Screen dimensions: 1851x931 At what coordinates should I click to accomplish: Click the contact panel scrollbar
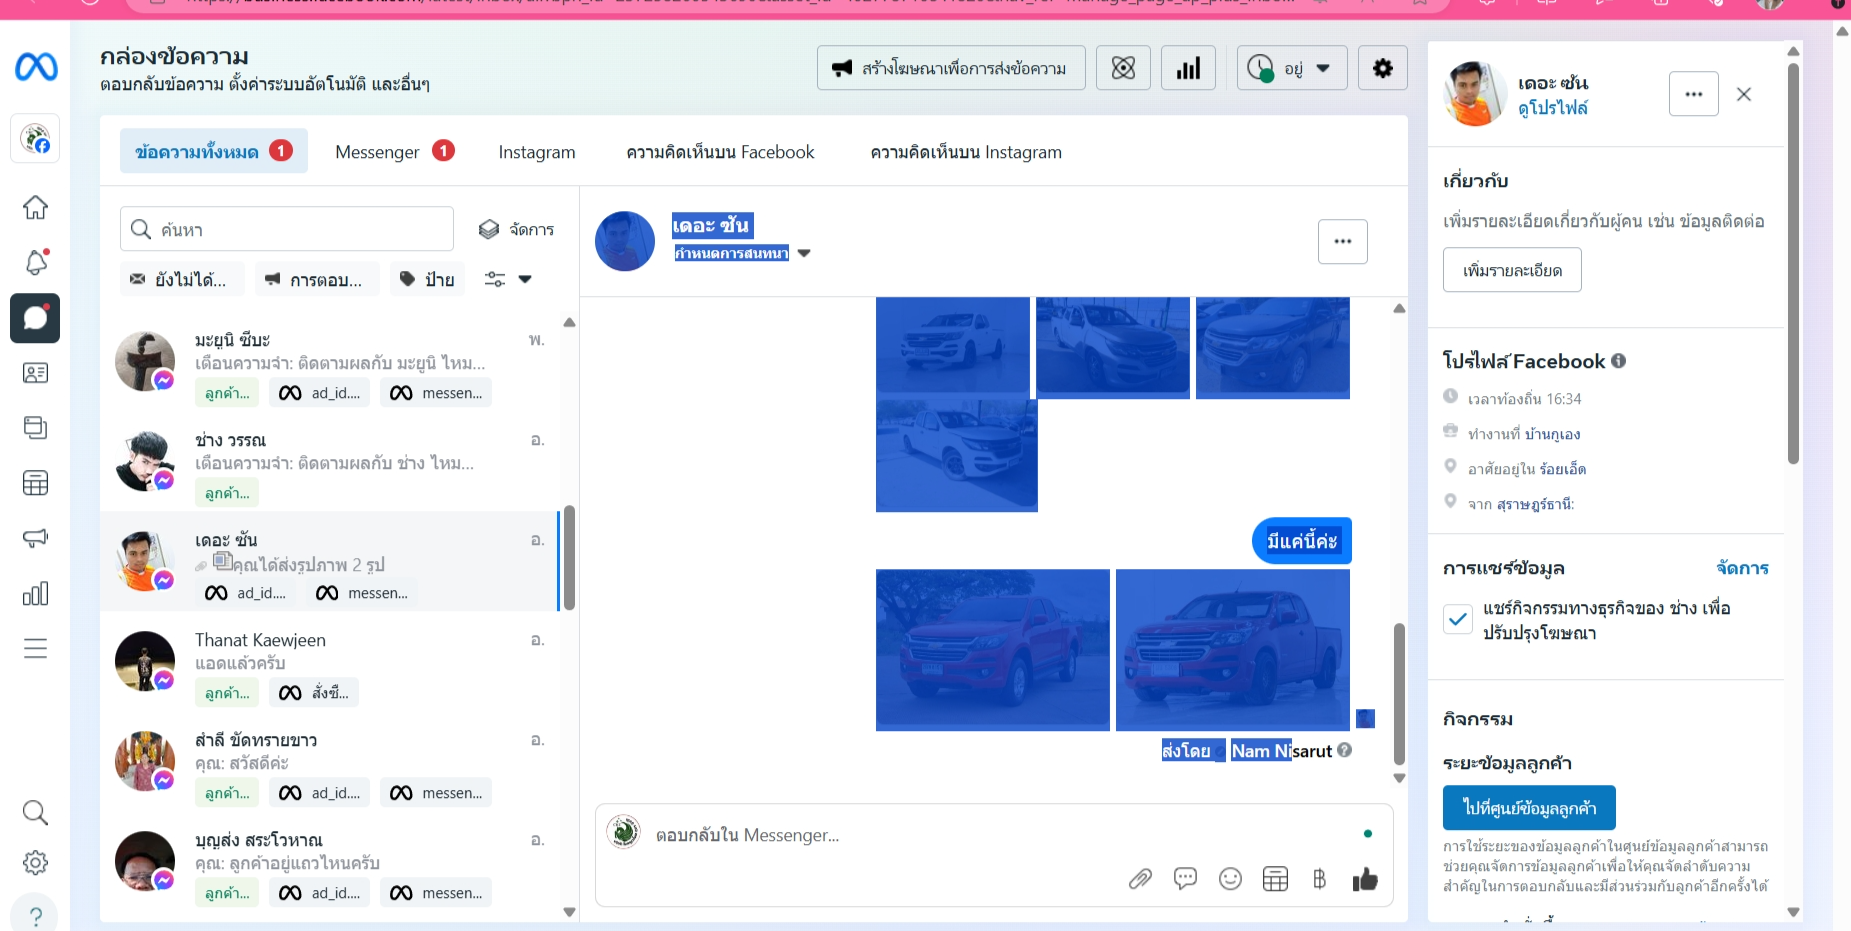click(x=1793, y=264)
